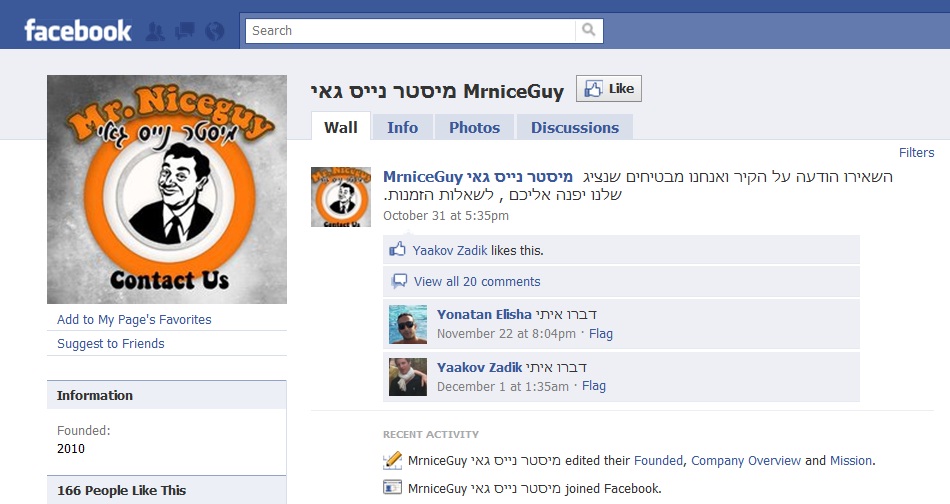Screen dimensions: 950x504
Task: Click the comment bubble icon
Action: (x=399, y=280)
